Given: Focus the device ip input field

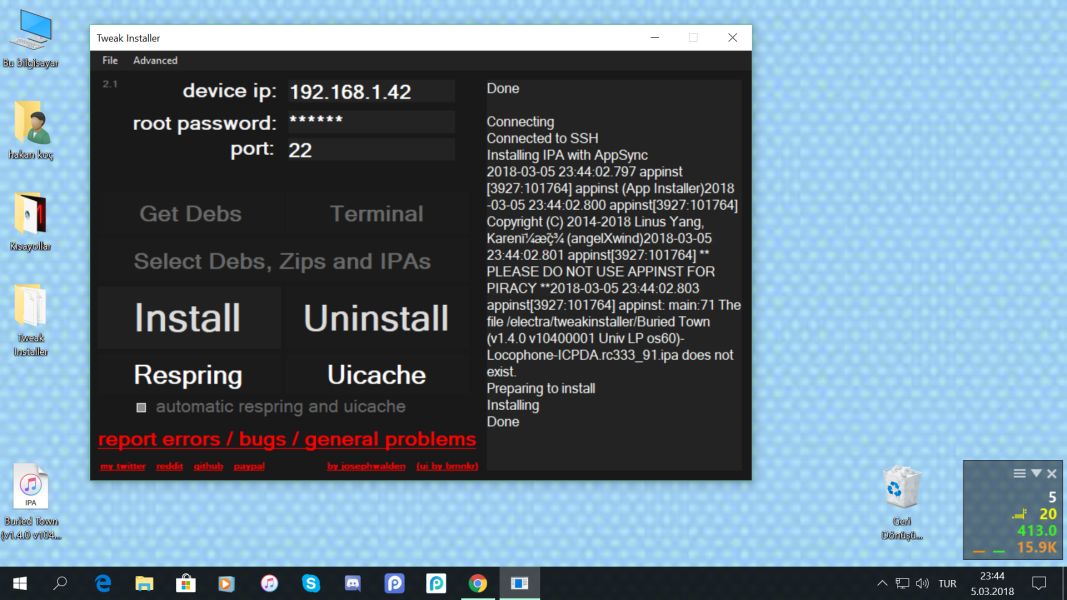Looking at the screenshot, I should tap(371, 92).
